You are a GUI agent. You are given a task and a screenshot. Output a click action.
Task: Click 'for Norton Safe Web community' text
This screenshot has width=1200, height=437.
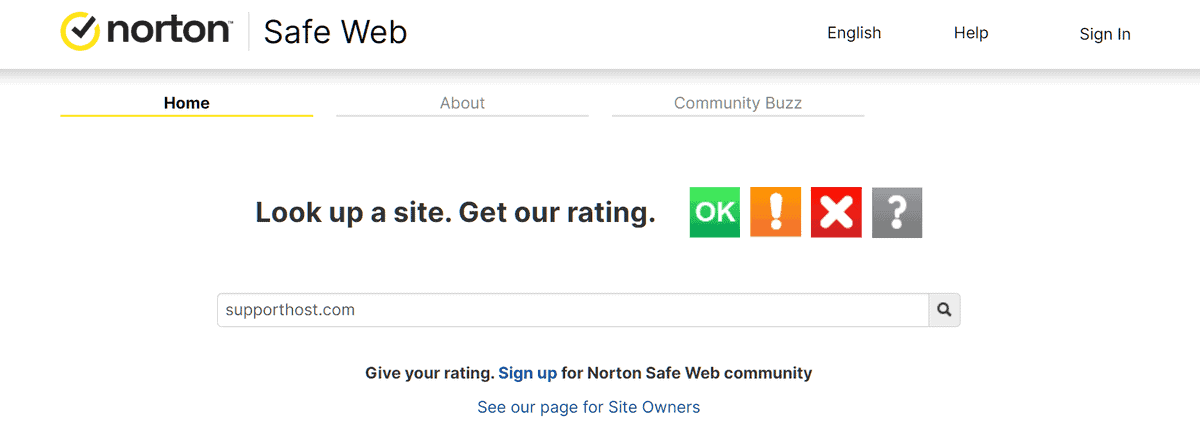[x=686, y=373]
